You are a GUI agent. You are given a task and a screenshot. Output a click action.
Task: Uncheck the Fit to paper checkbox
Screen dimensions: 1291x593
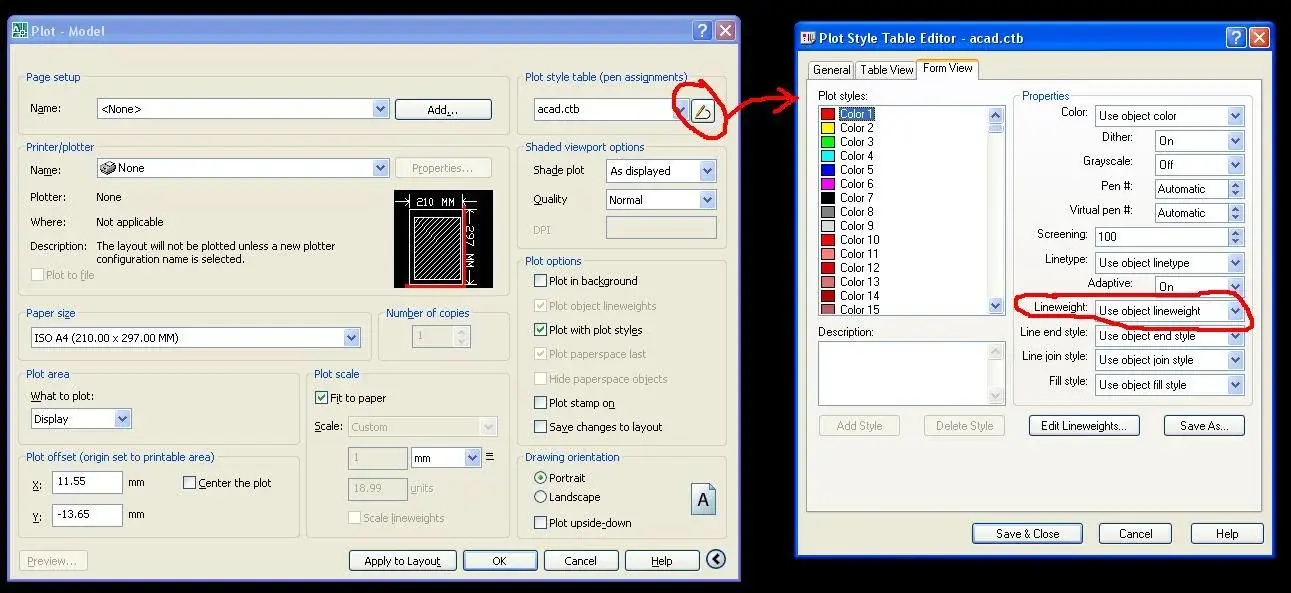coord(321,398)
